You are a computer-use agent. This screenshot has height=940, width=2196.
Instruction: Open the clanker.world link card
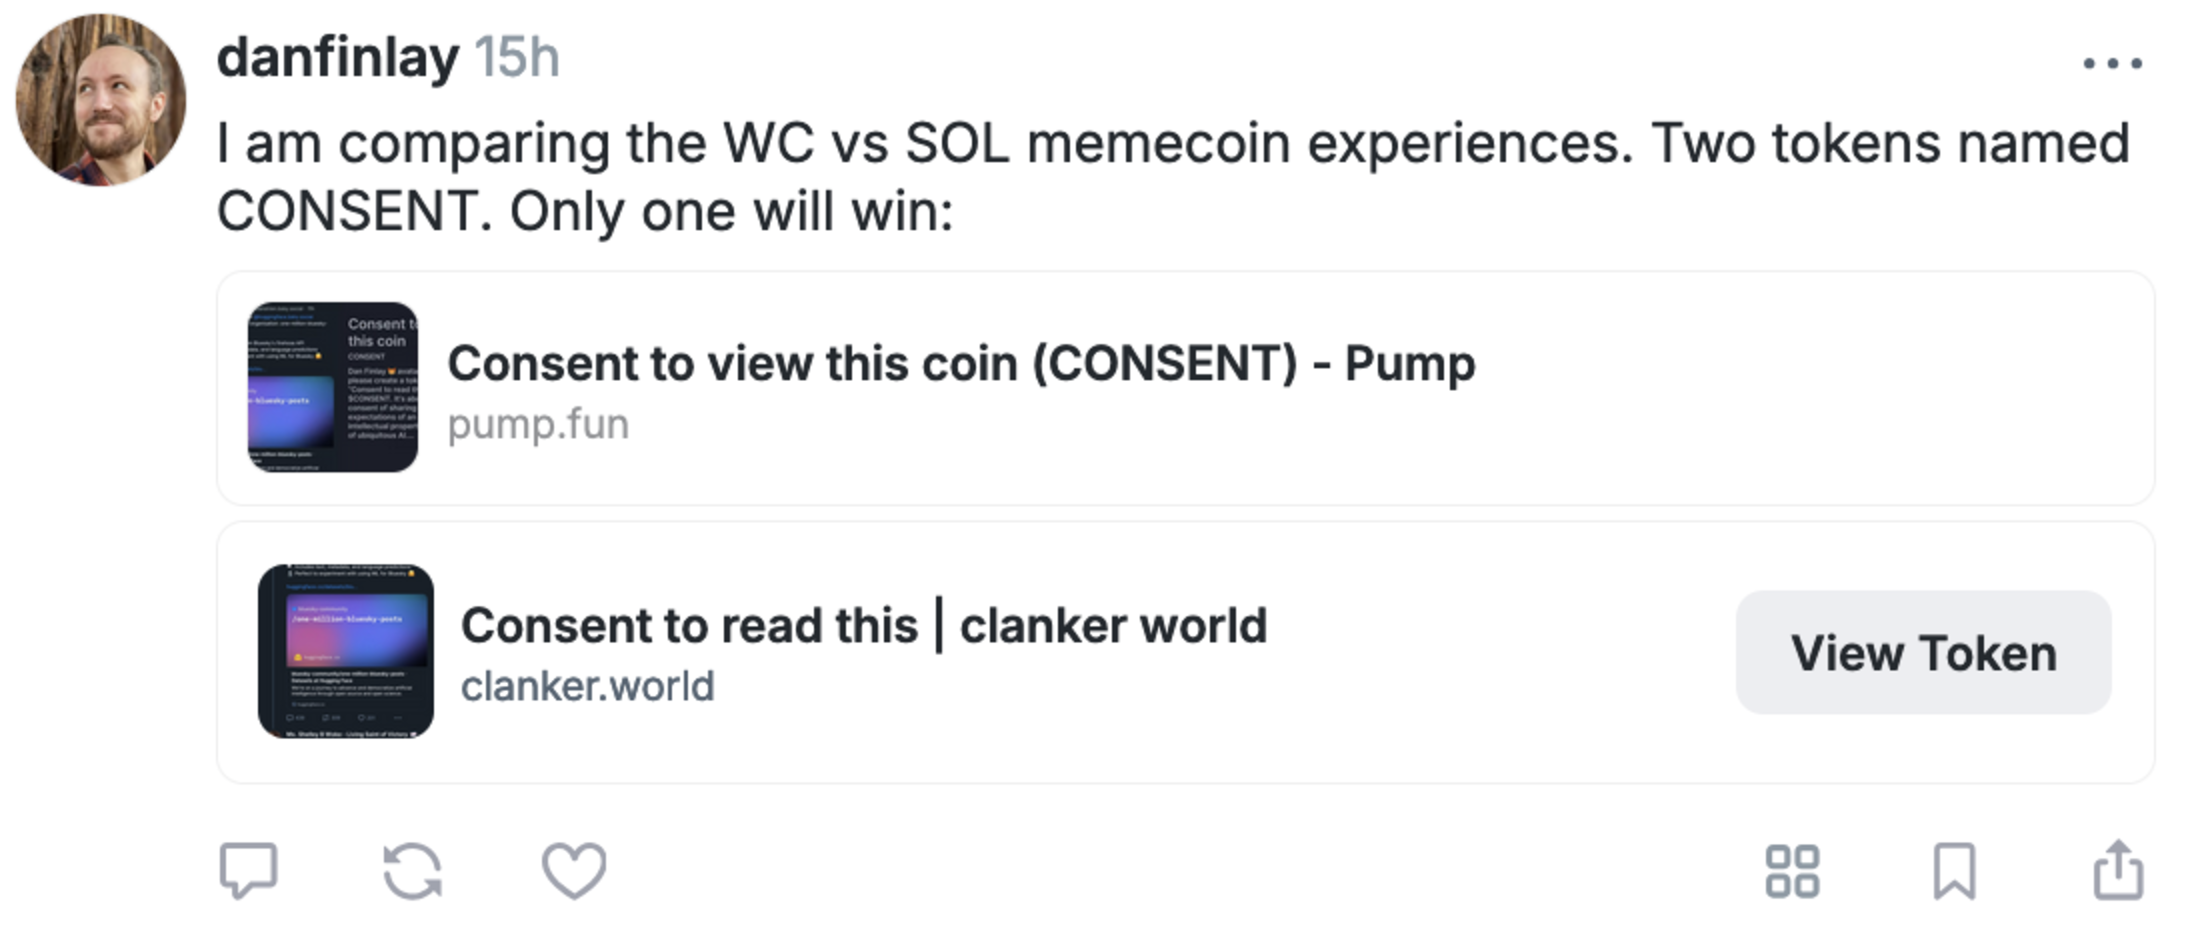(x=900, y=650)
